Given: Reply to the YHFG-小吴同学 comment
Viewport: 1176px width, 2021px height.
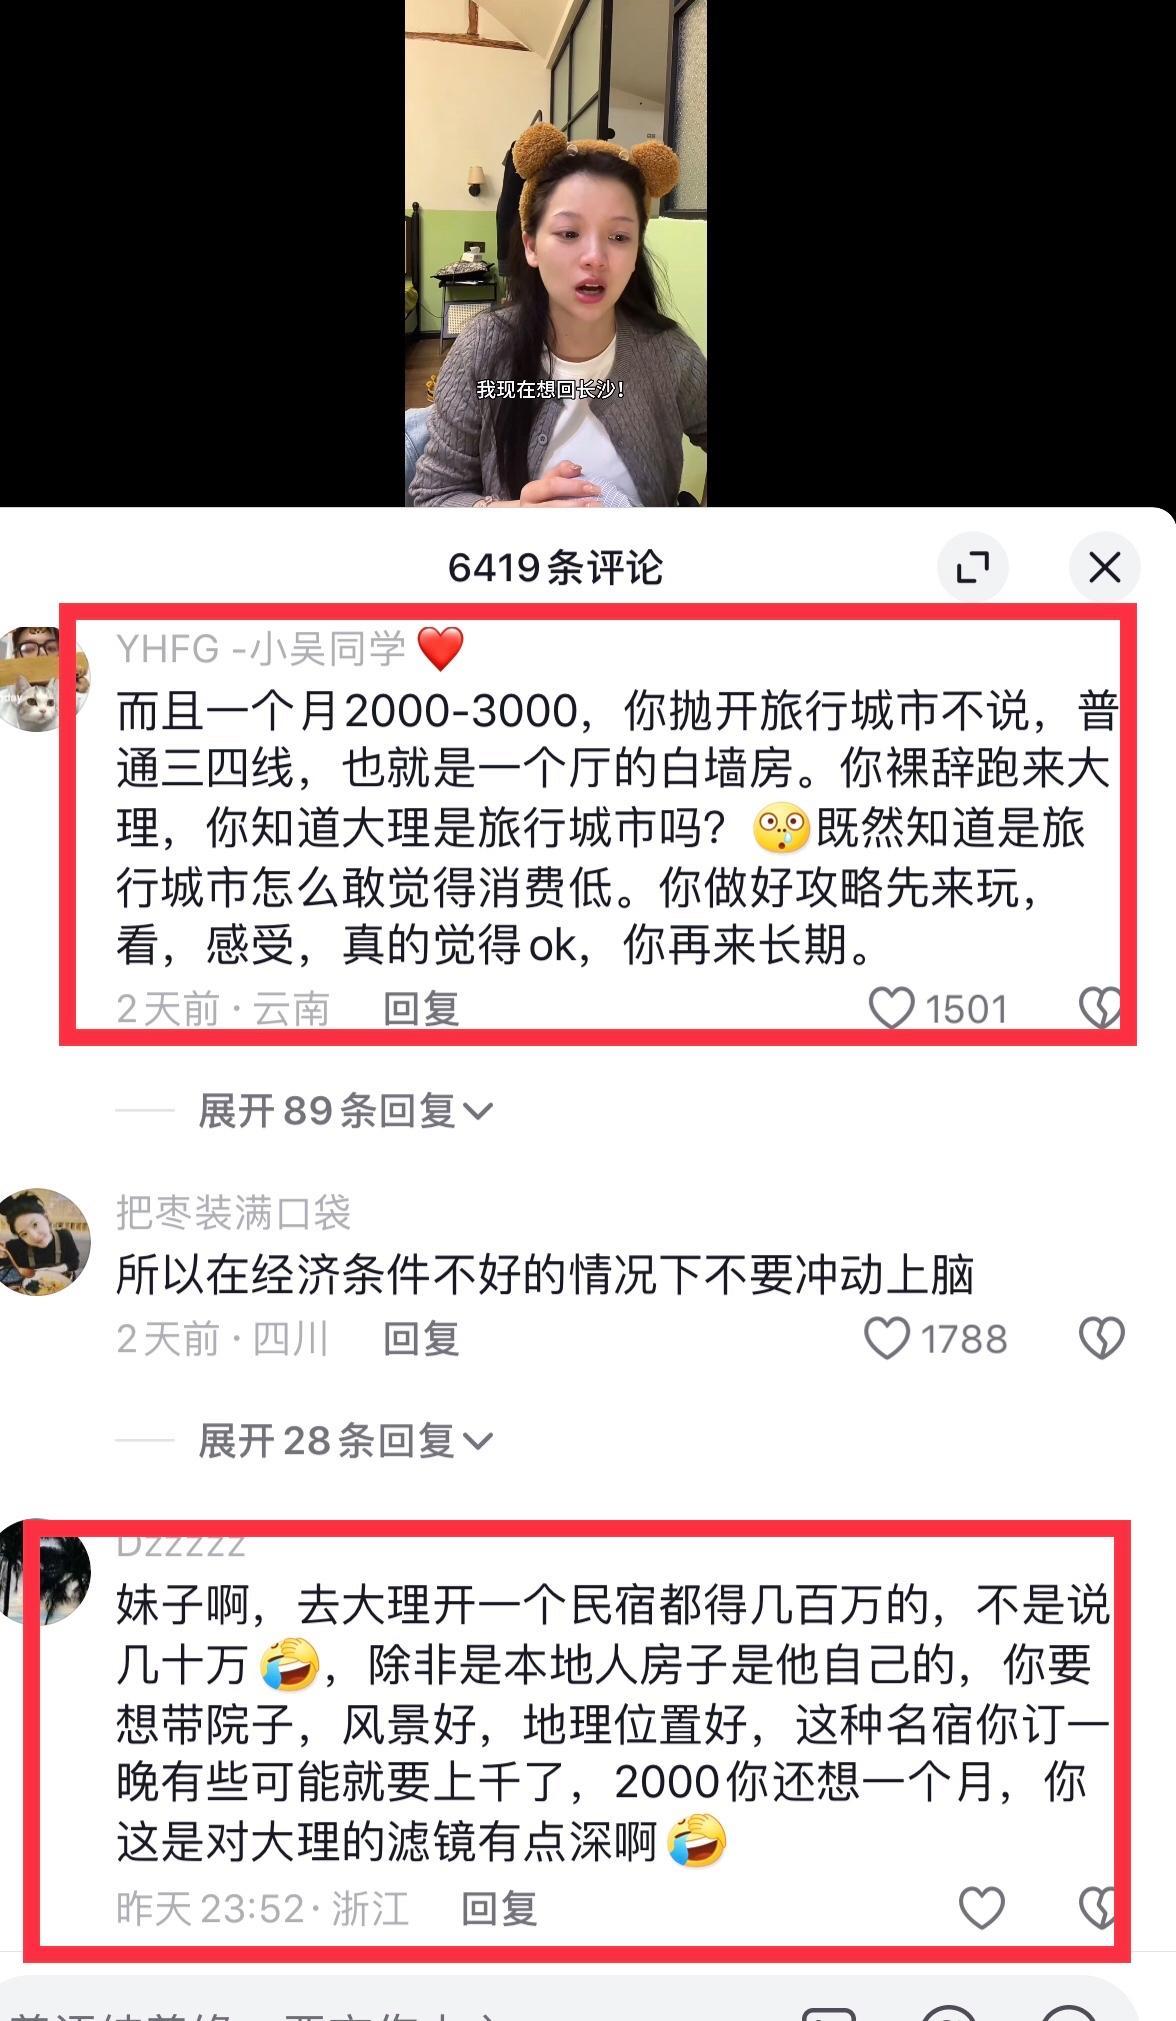Looking at the screenshot, I should (421, 1009).
